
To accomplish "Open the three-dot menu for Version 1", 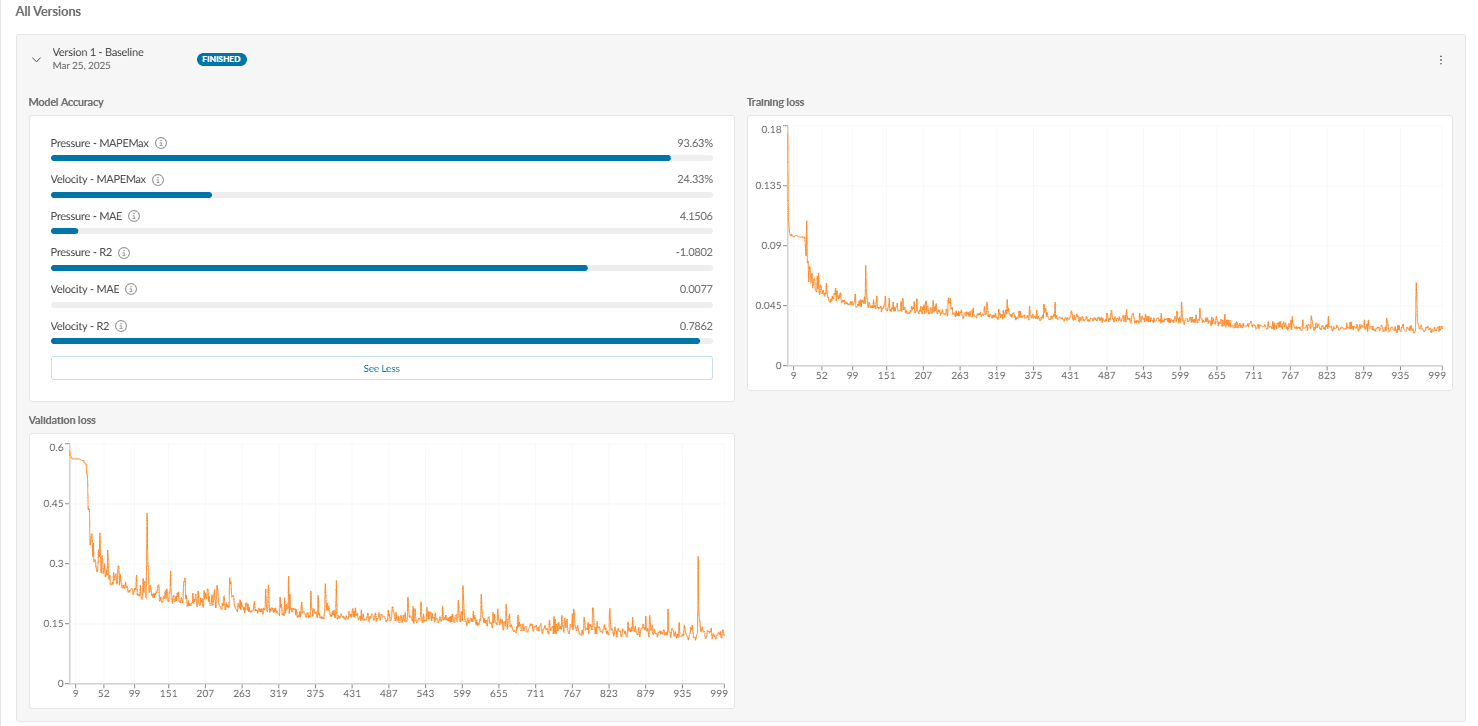I will 1440,60.
